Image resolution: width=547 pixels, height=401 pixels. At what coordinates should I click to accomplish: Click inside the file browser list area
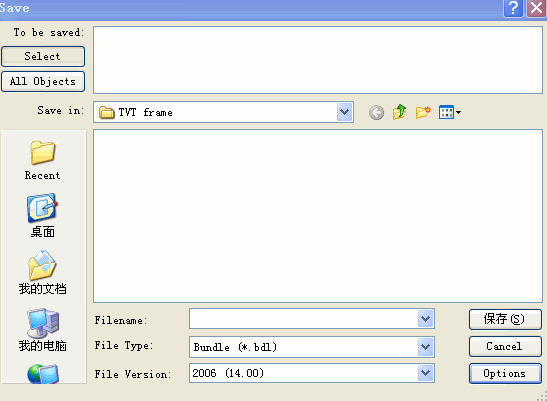coord(318,216)
